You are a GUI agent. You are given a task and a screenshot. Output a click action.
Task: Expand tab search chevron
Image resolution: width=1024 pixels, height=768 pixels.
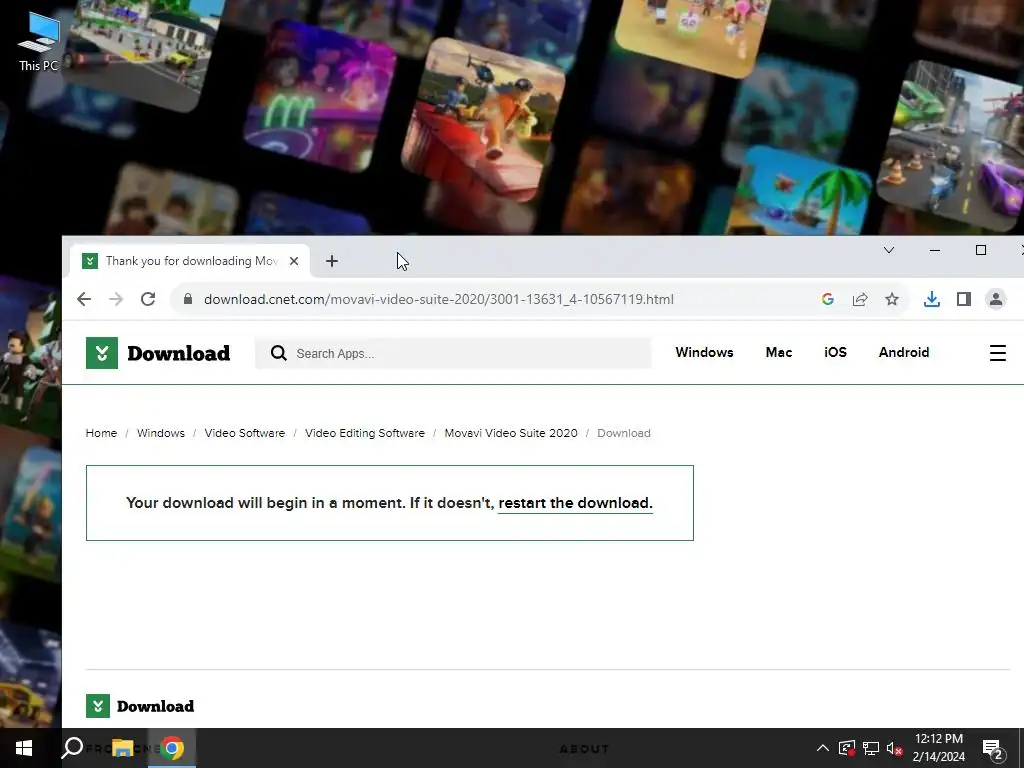[x=889, y=250]
